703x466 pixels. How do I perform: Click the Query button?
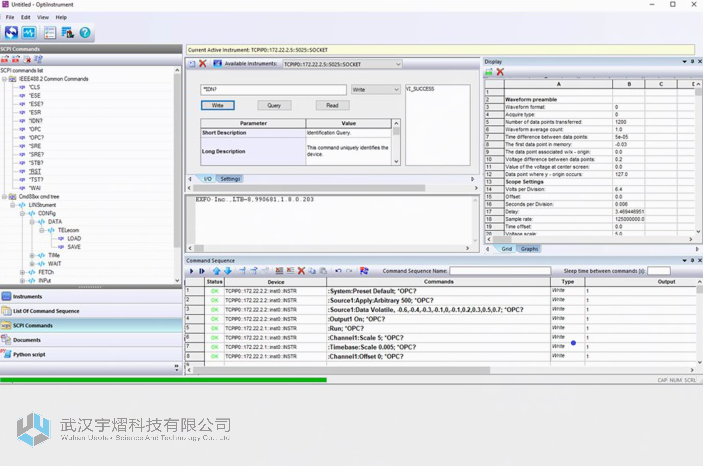click(274, 105)
